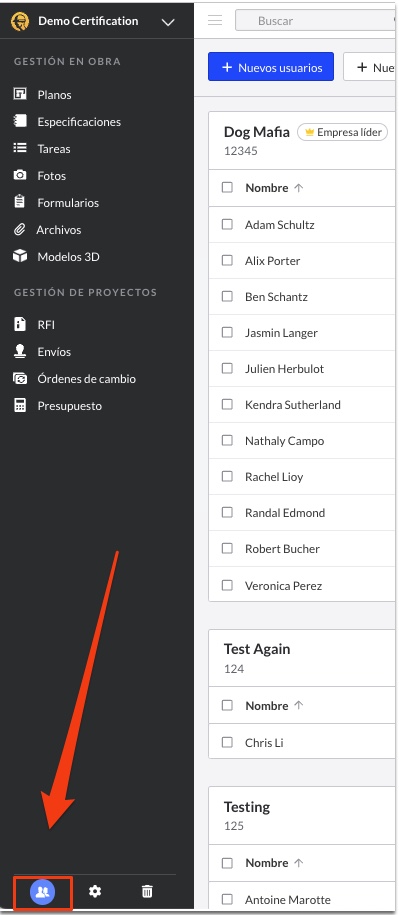Viewport: 399px width, 915px height.
Task: Open the Tareas menu item
Action: pos(54,149)
